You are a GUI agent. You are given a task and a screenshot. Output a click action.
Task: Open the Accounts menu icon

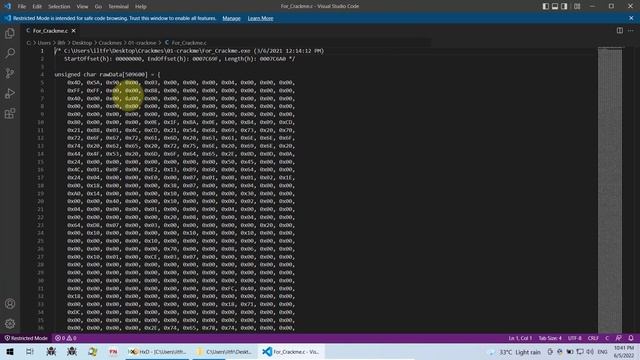pyautogui.click(x=10, y=304)
